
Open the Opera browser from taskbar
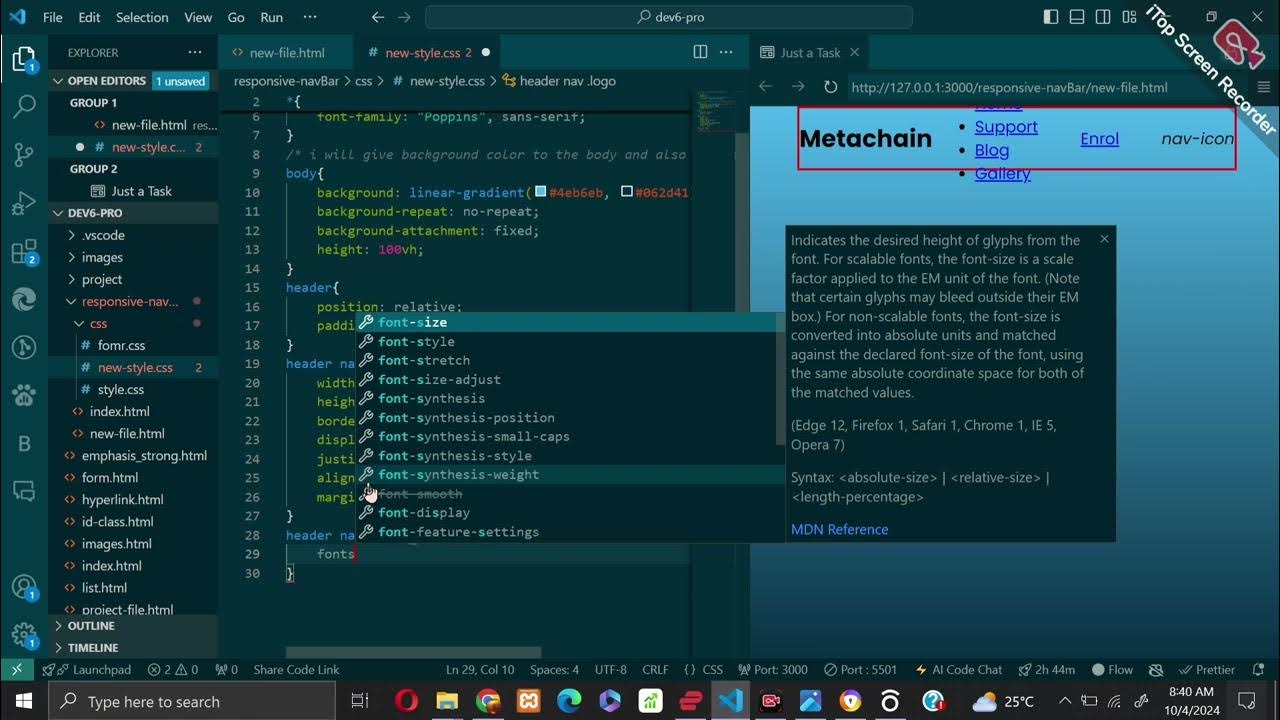pos(407,701)
